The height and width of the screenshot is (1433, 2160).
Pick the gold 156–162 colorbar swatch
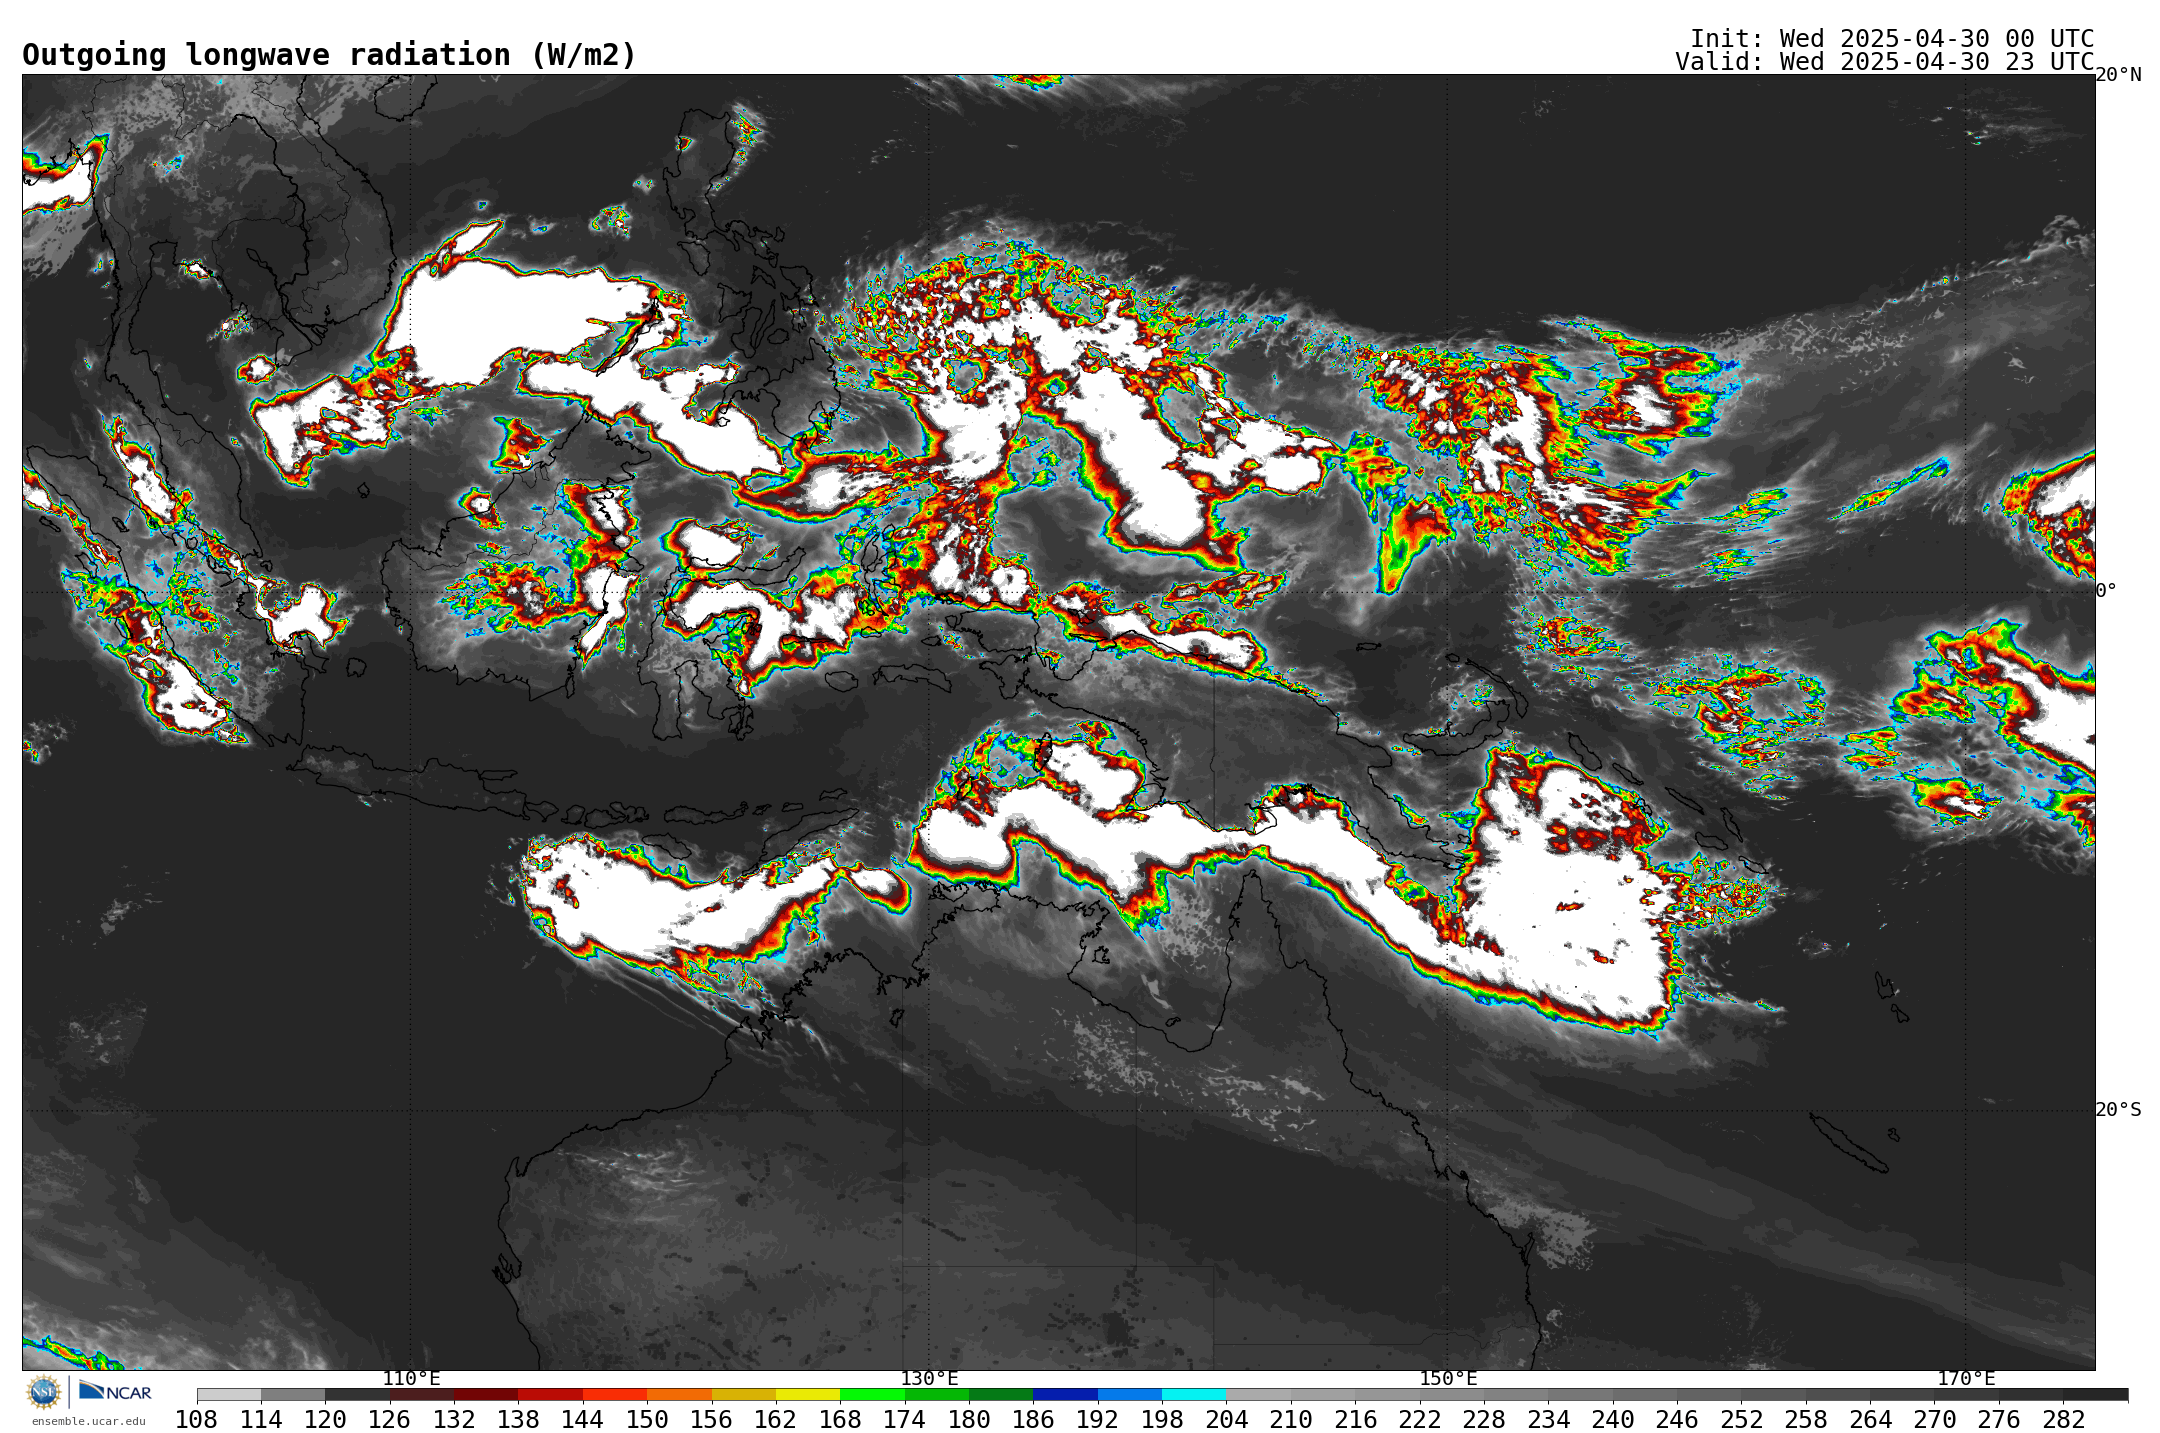pos(744,1394)
